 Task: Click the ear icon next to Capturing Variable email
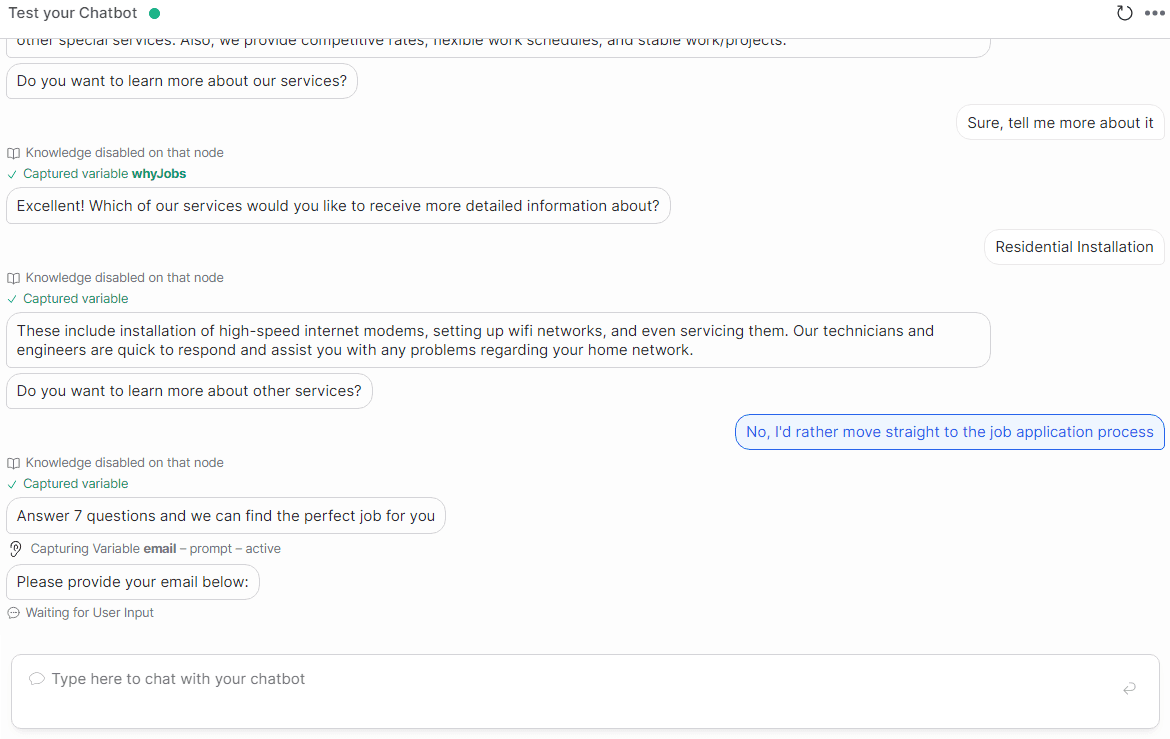[15, 549]
